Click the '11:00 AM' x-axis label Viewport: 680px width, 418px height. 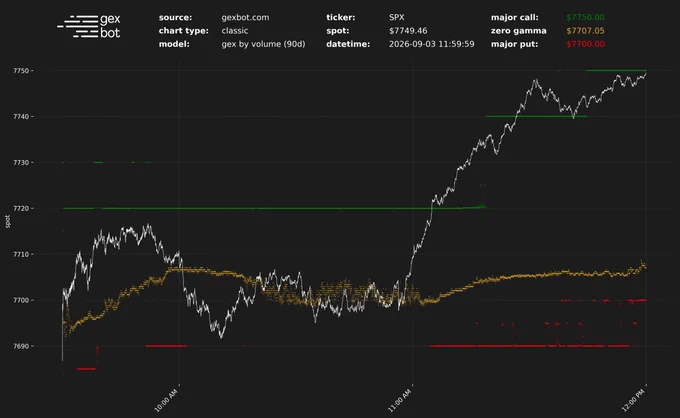(399, 401)
